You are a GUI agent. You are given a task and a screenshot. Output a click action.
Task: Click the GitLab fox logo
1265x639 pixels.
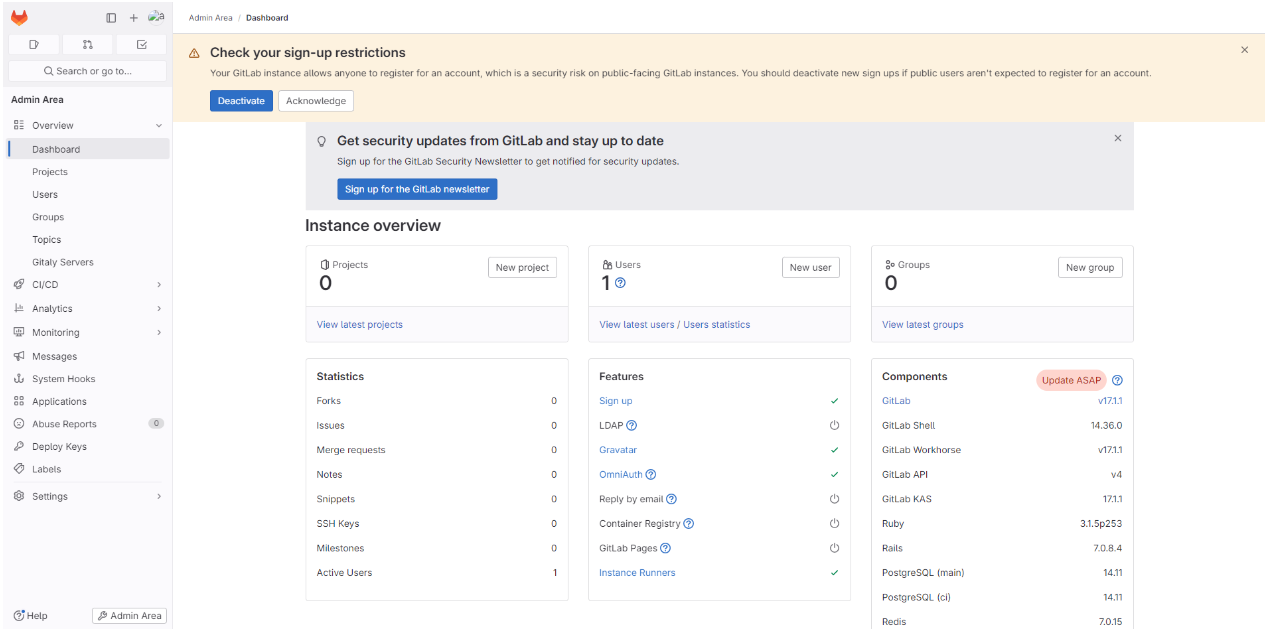tap(19, 17)
